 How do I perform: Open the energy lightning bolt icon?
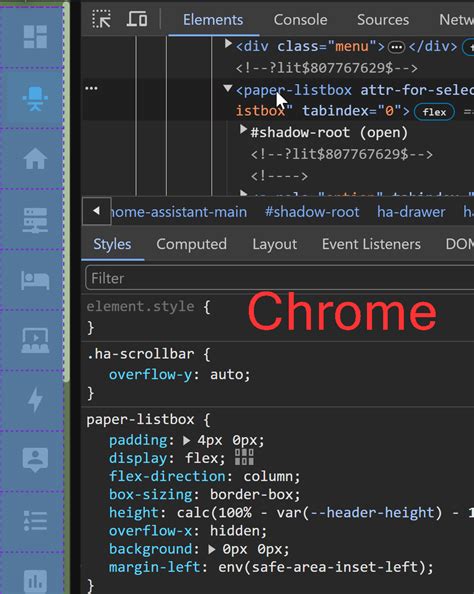pyautogui.click(x=35, y=400)
